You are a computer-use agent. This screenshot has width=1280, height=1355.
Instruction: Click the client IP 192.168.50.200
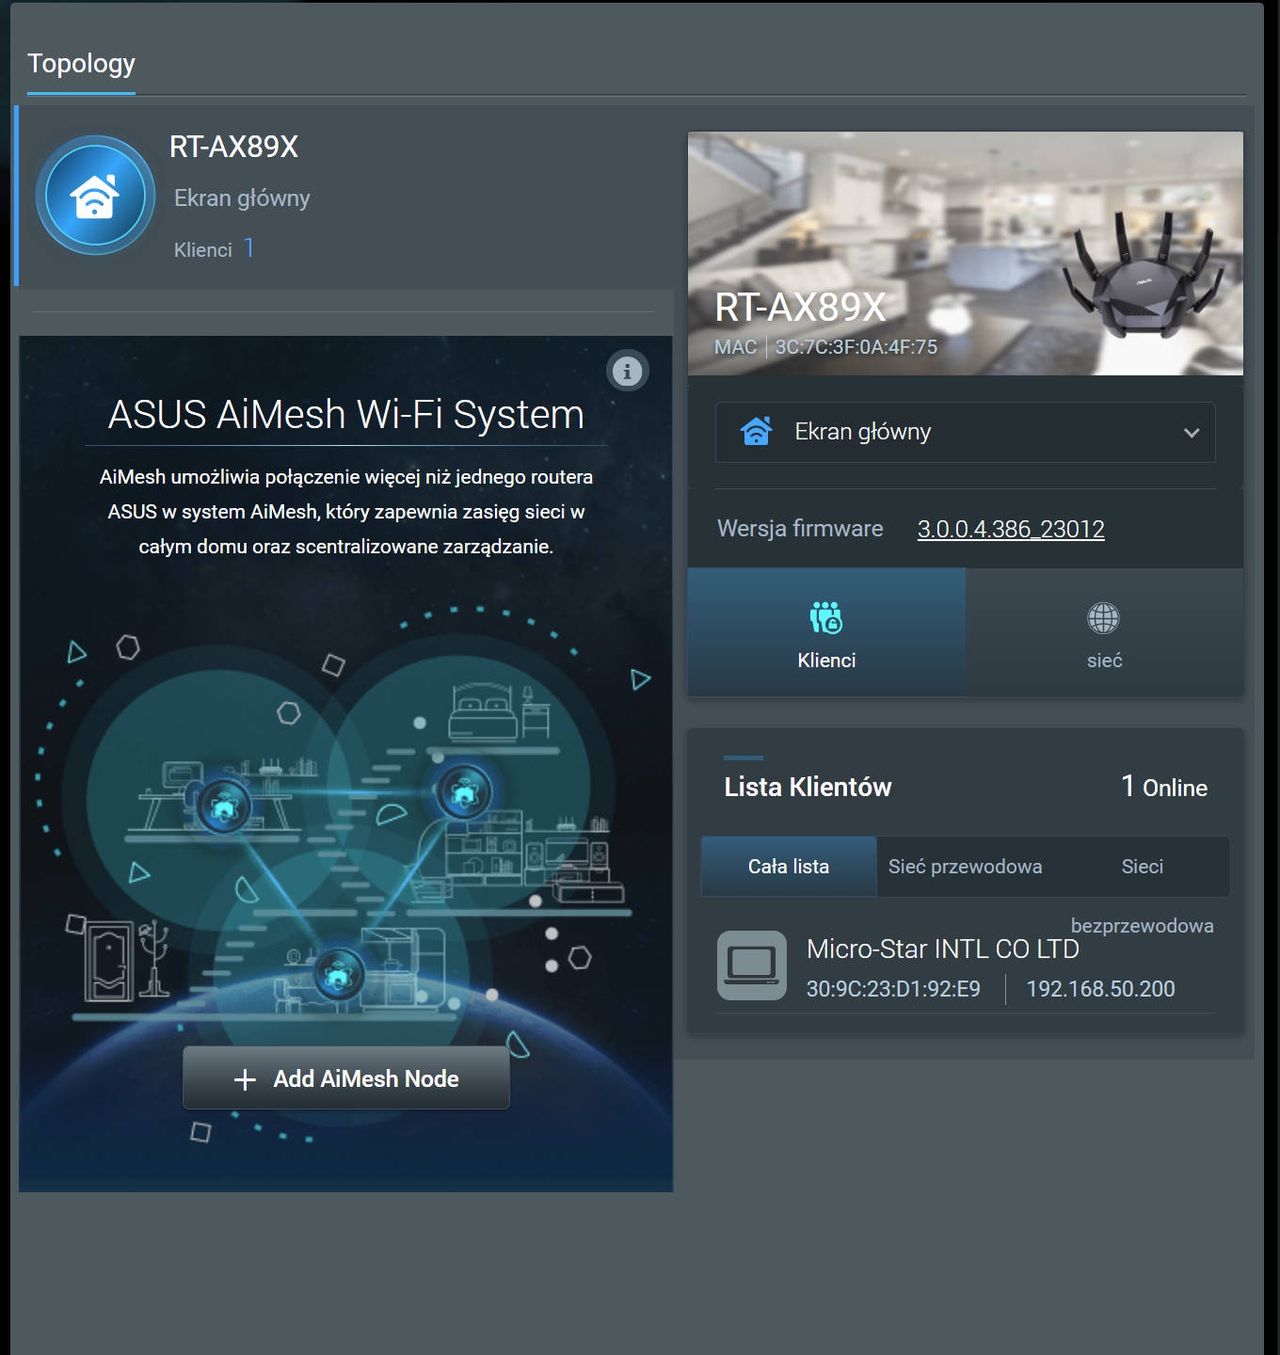1100,989
